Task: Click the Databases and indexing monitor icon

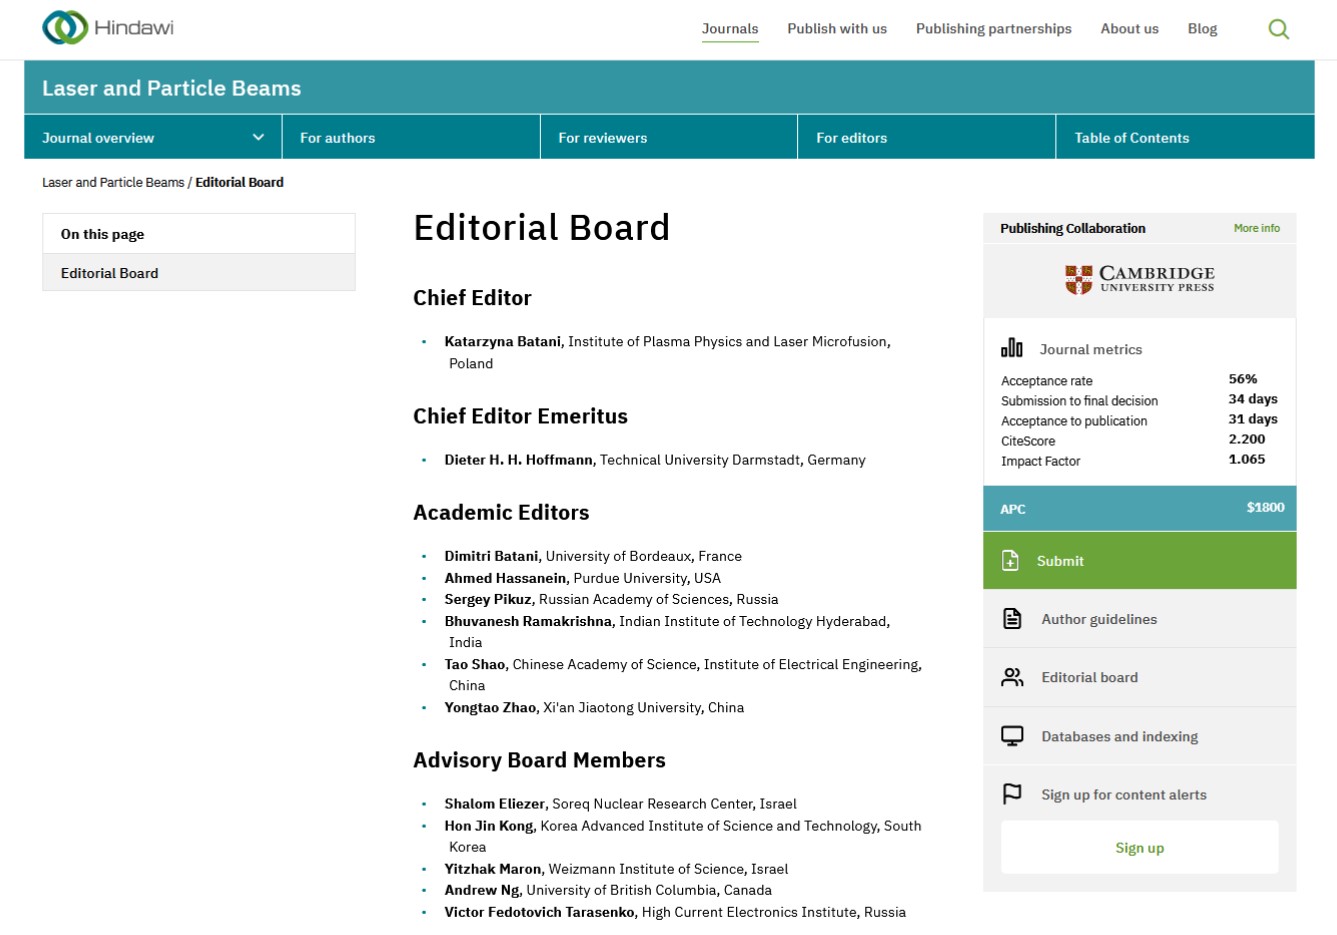Action: [x=1012, y=736]
